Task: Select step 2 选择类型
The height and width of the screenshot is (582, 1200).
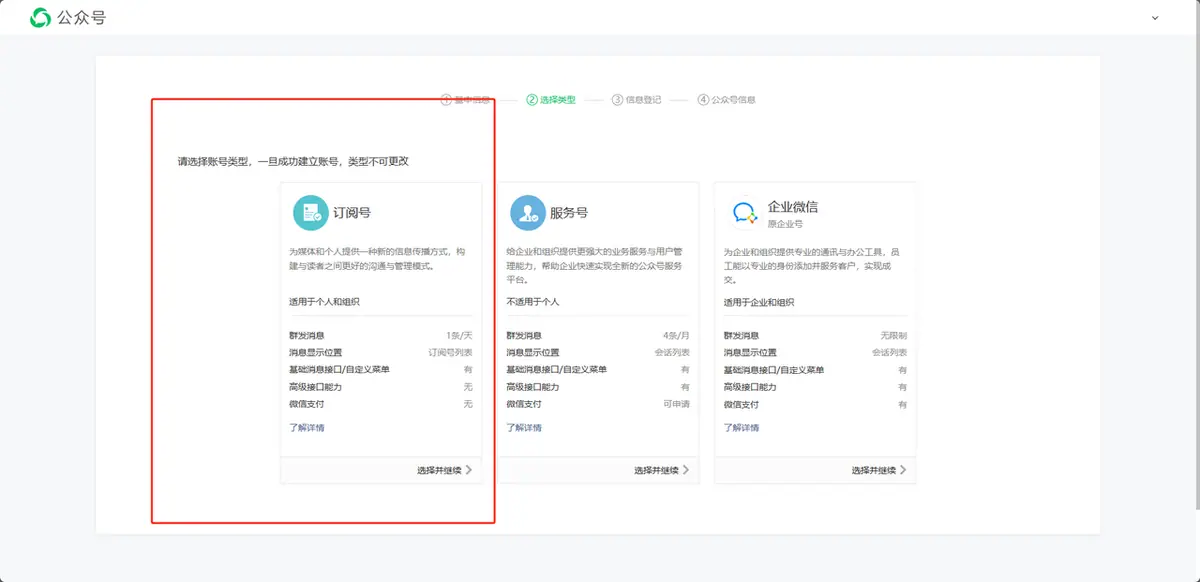Action: (551, 100)
